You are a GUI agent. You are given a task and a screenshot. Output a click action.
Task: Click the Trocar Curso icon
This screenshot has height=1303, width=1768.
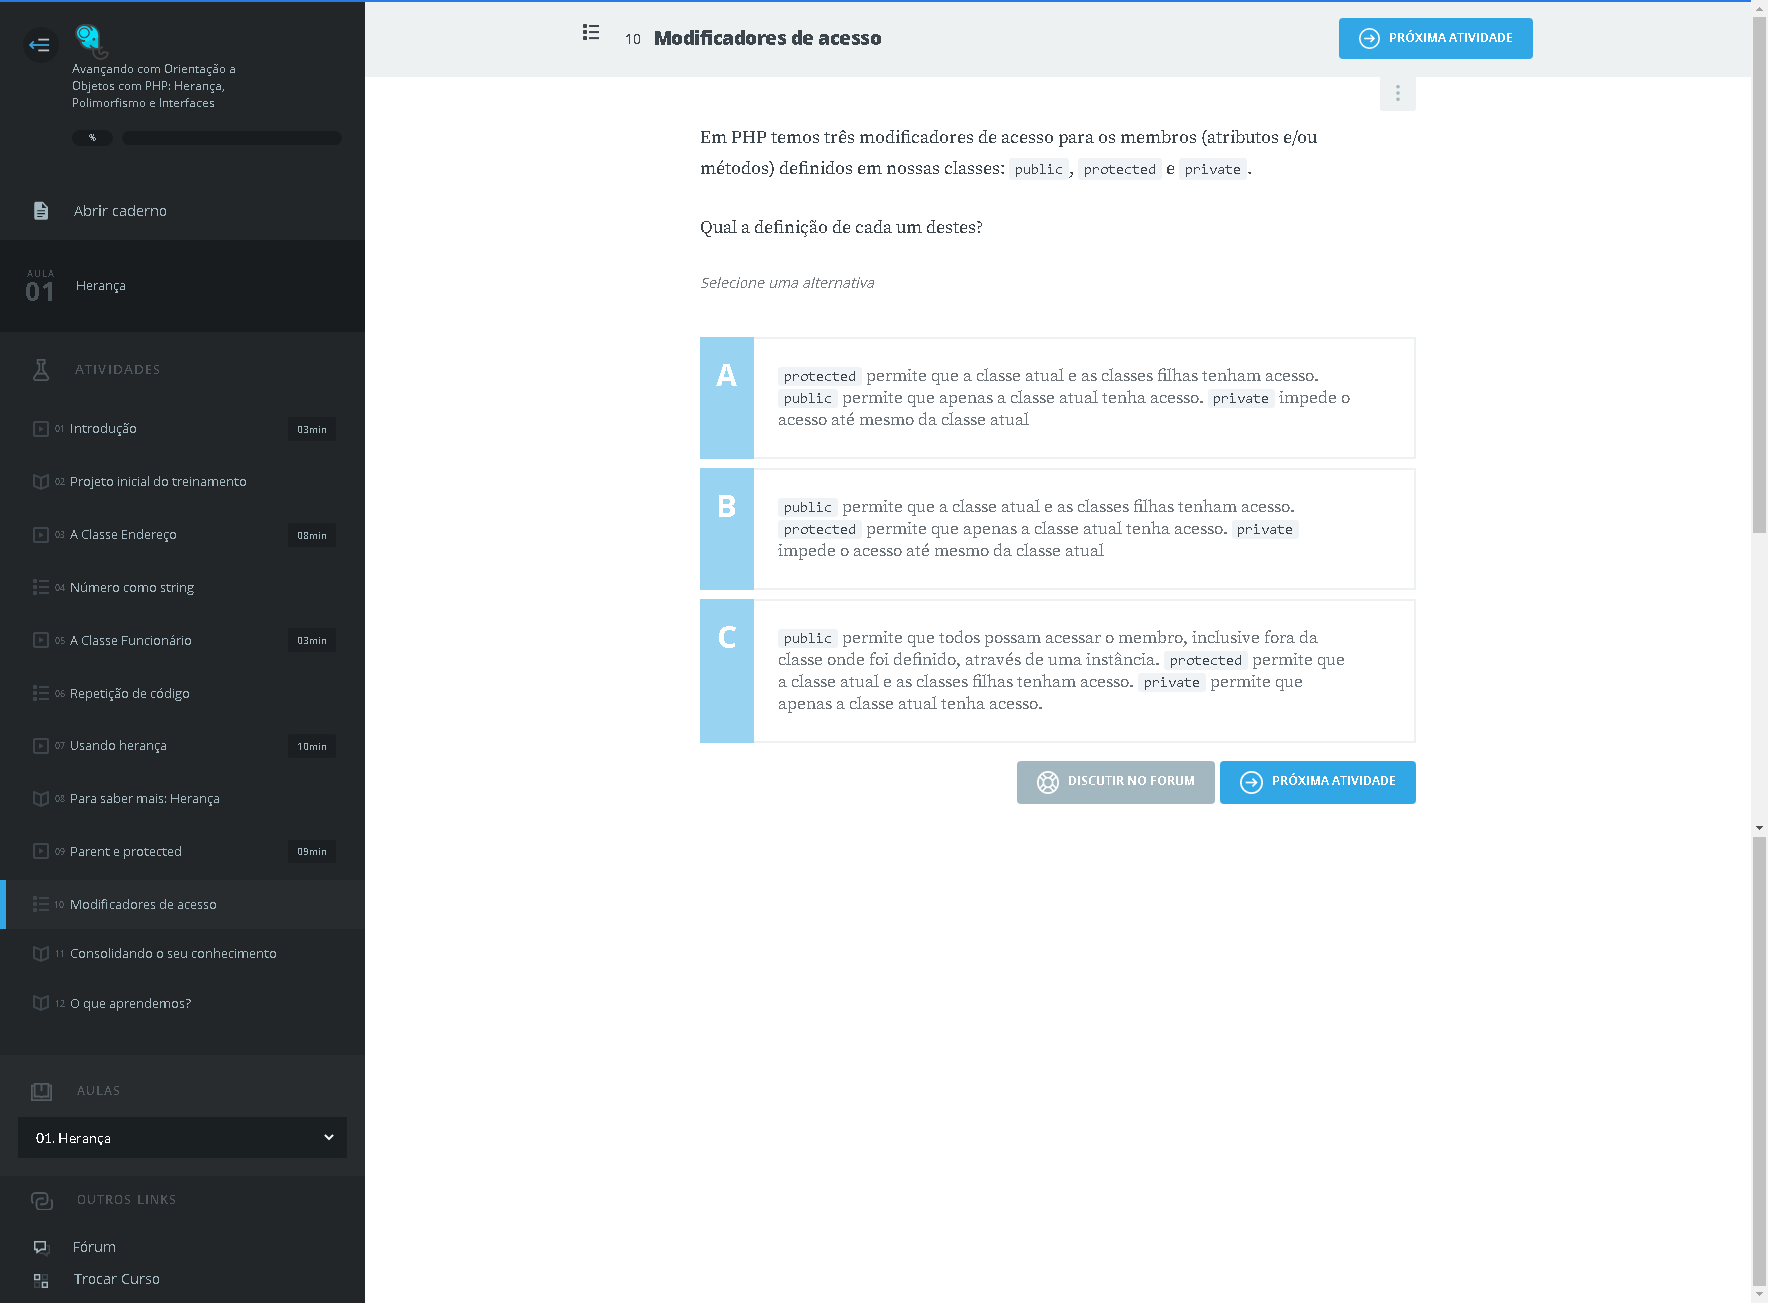point(41,1280)
